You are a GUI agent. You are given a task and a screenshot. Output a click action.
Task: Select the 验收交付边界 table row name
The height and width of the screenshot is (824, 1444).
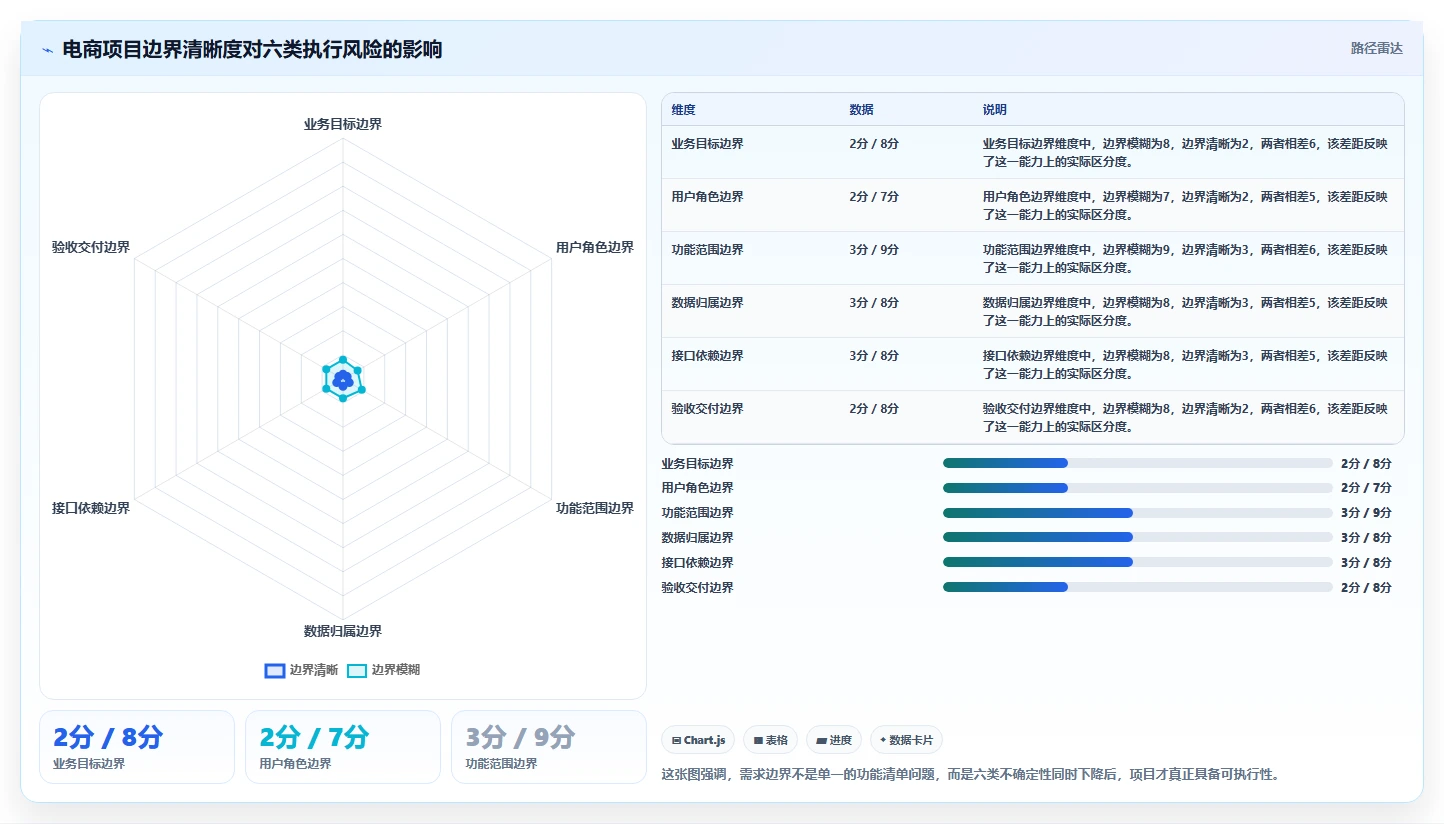[x=708, y=409]
